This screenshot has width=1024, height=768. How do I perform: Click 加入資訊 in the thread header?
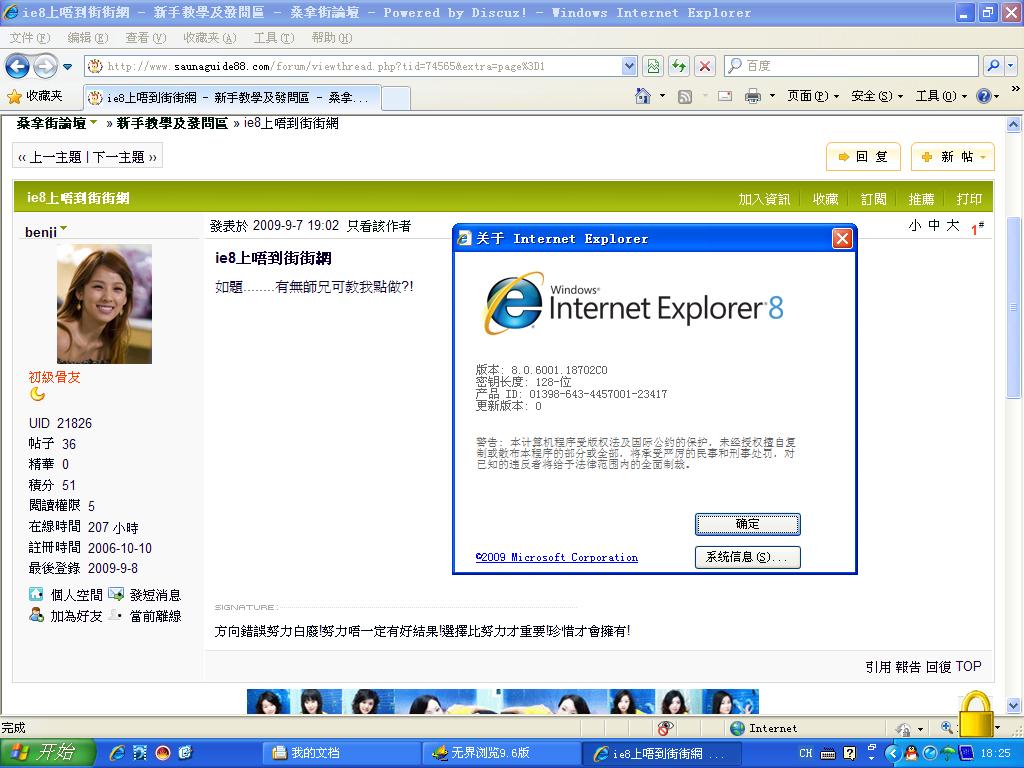pyautogui.click(x=764, y=199)
